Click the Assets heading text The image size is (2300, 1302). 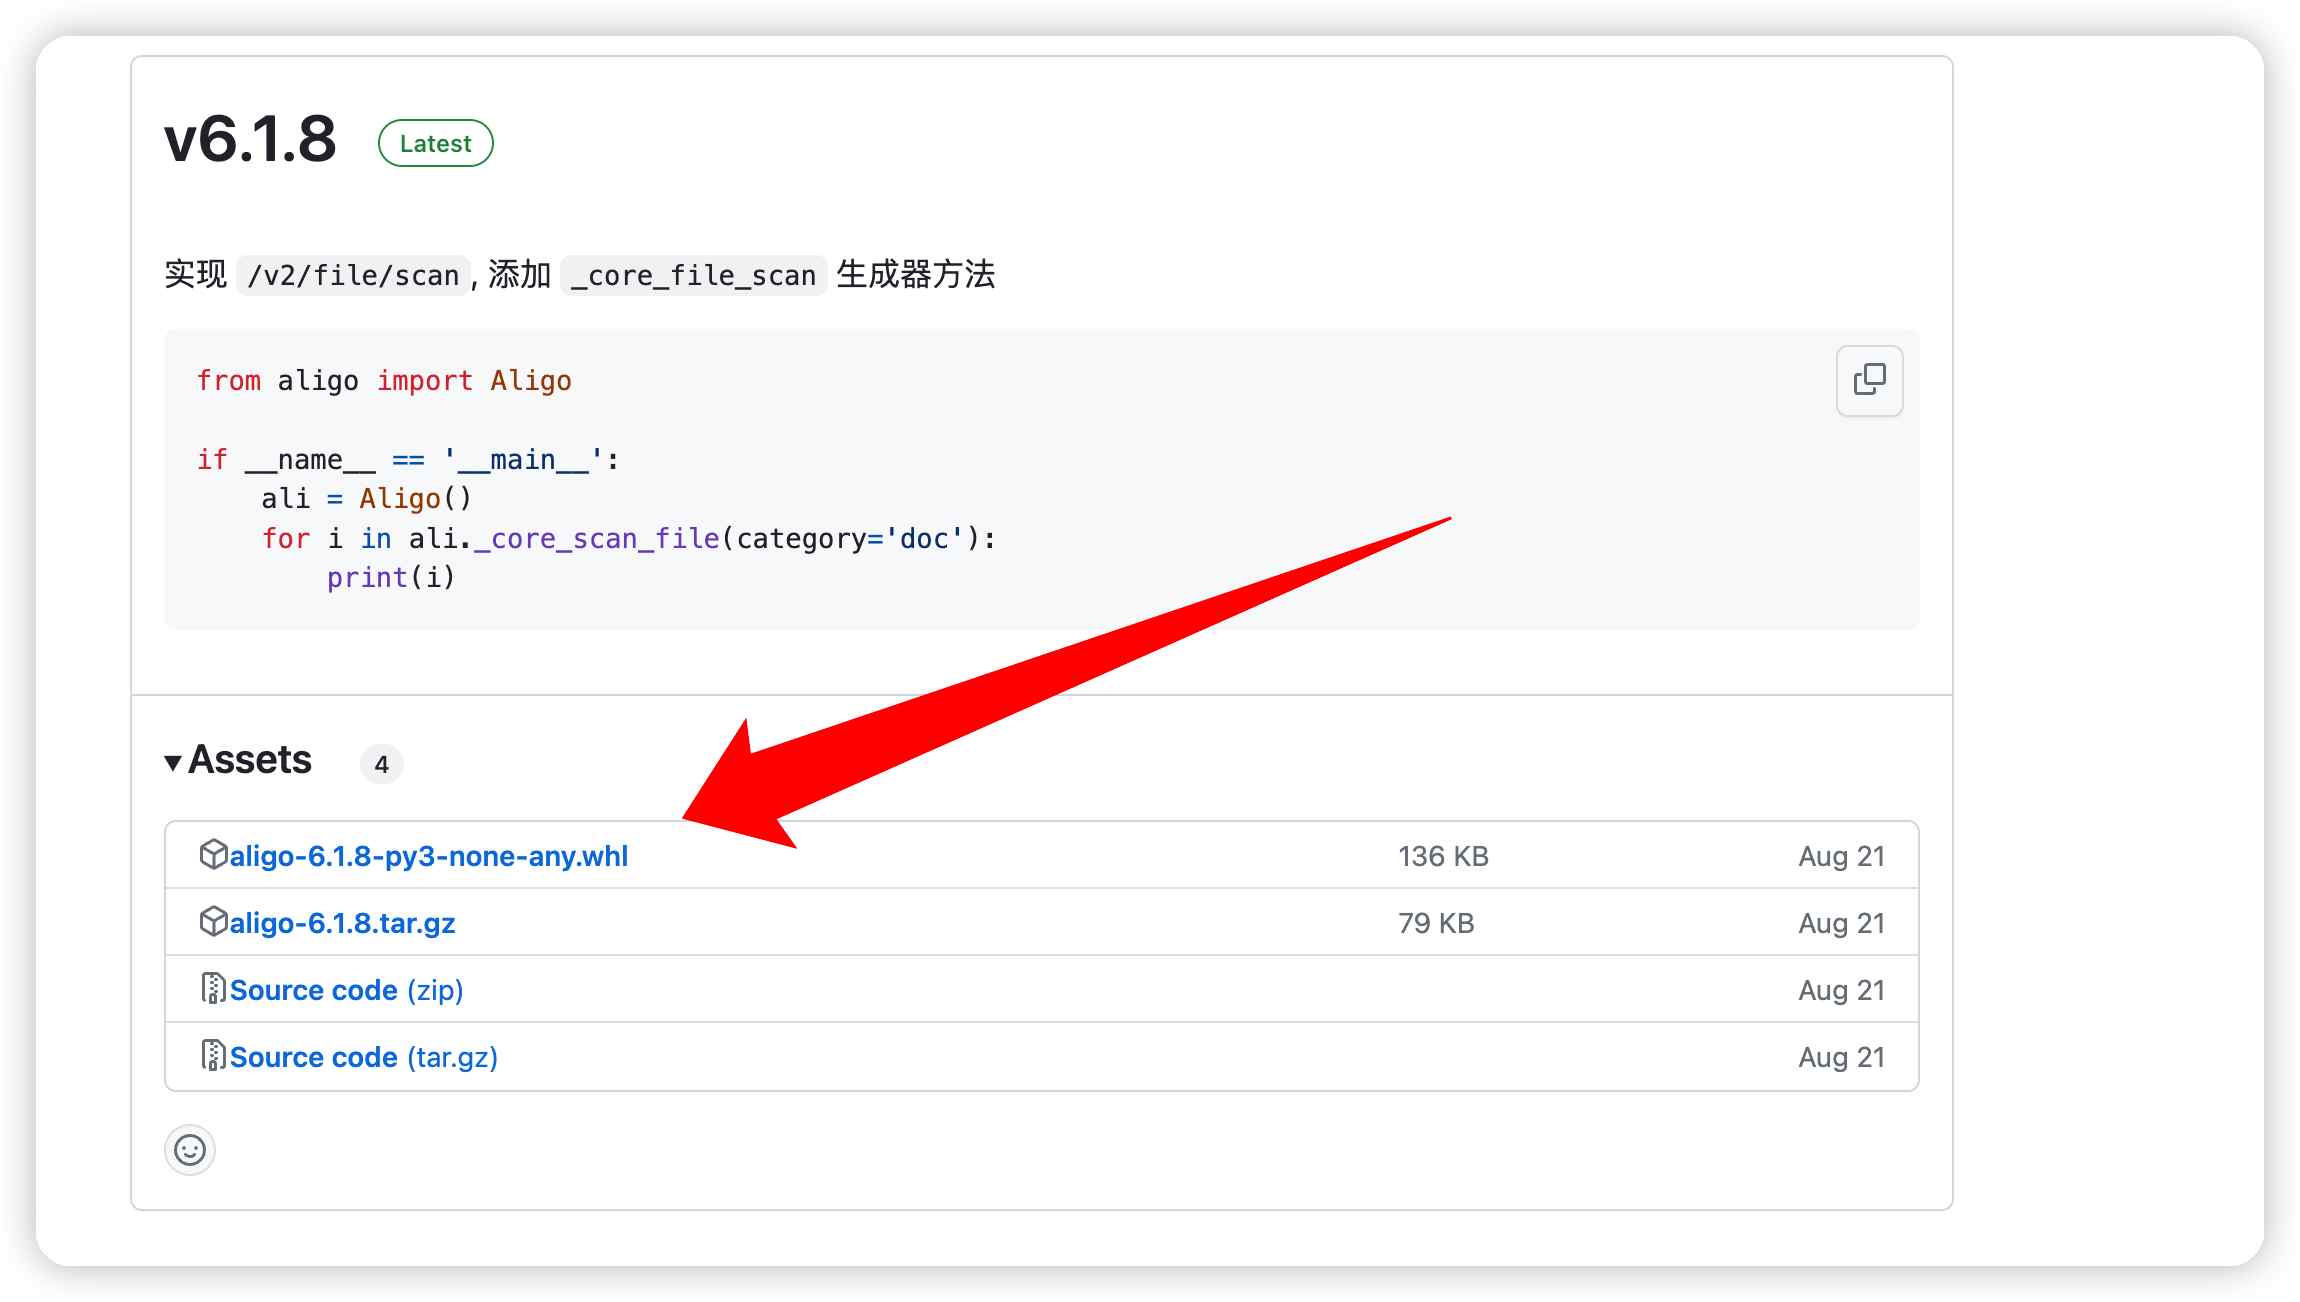pos(250,760)
